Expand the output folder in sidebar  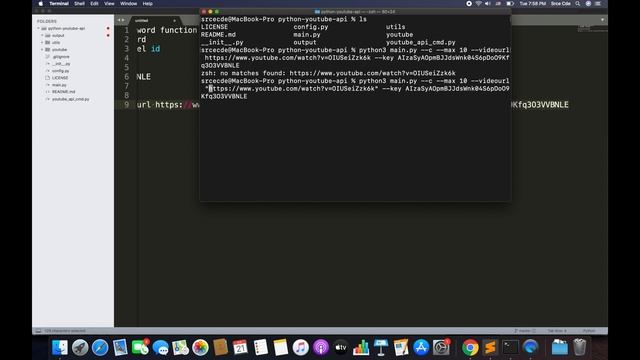42,36
